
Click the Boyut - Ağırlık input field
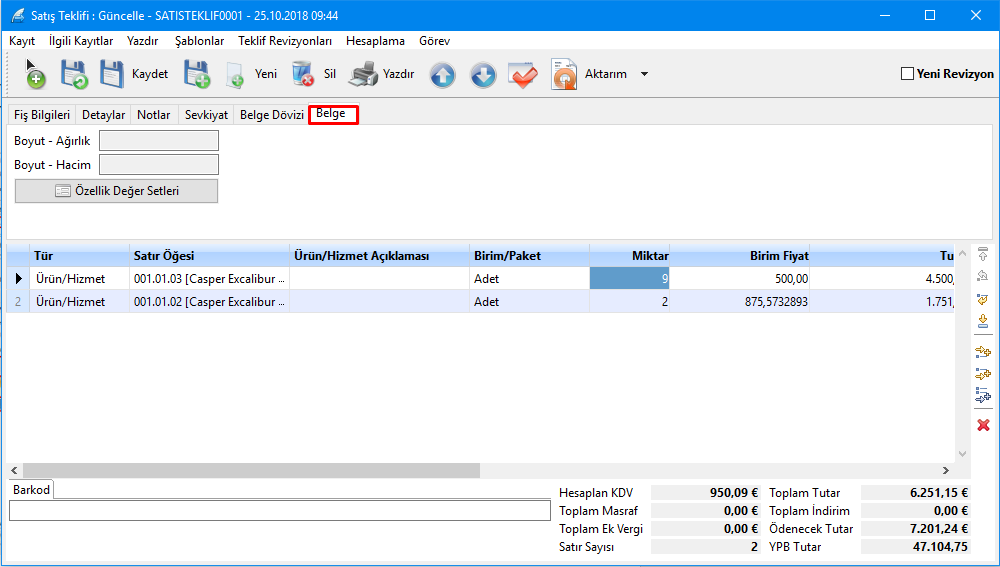(159, 140)
